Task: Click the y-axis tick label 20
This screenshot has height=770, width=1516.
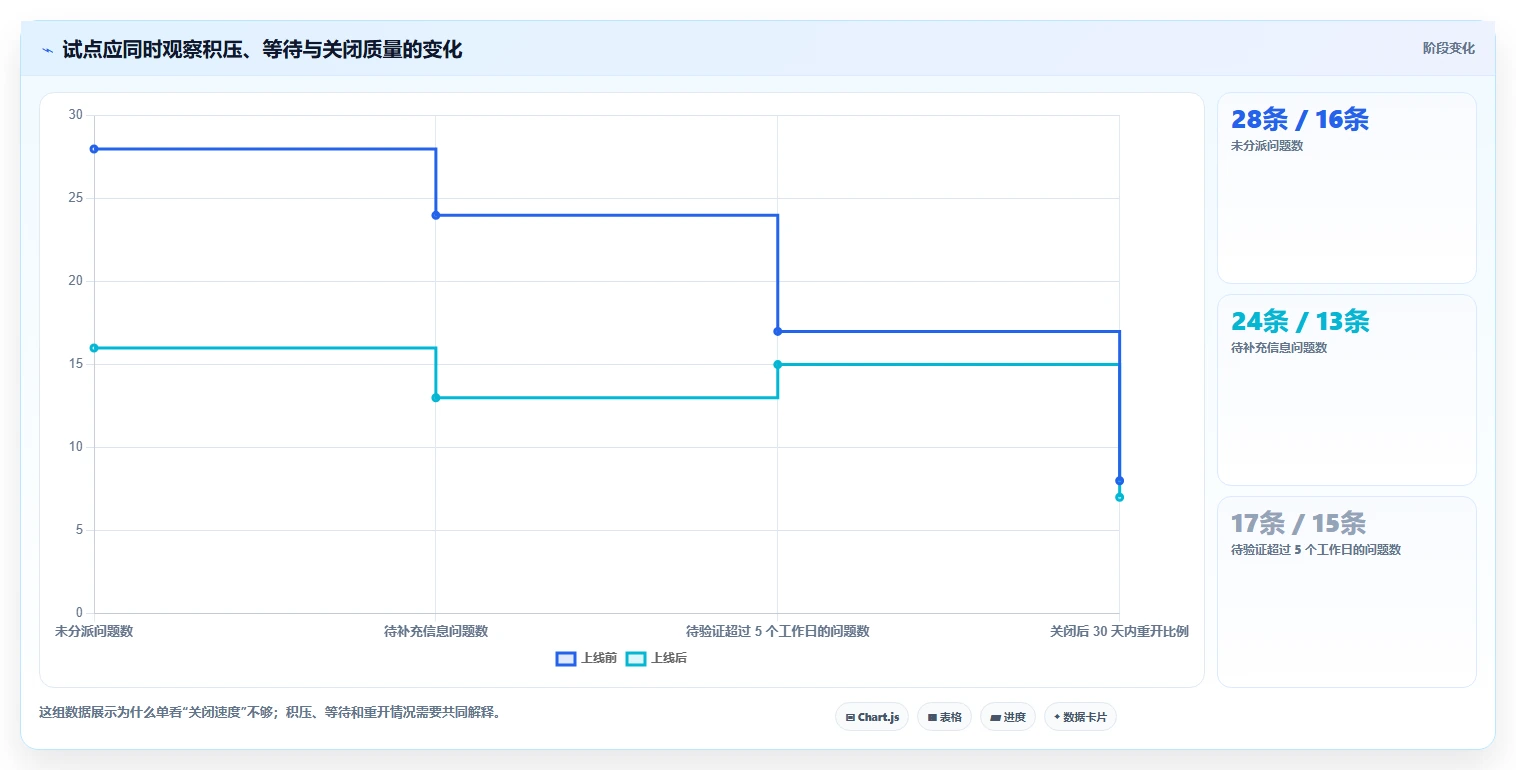Action: [76, 281]
